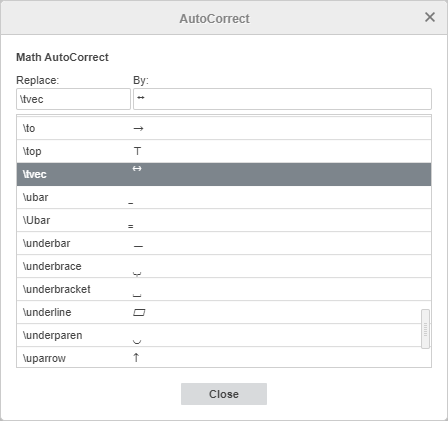The width and height of the screenshot is (448, 421).
Task: Click the By input field
Action: pos(282,99)
